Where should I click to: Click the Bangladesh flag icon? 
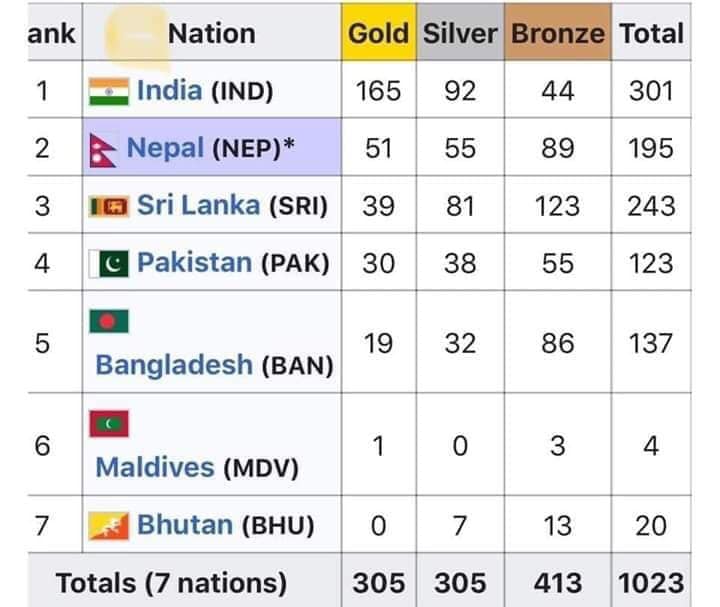[109, 321]
